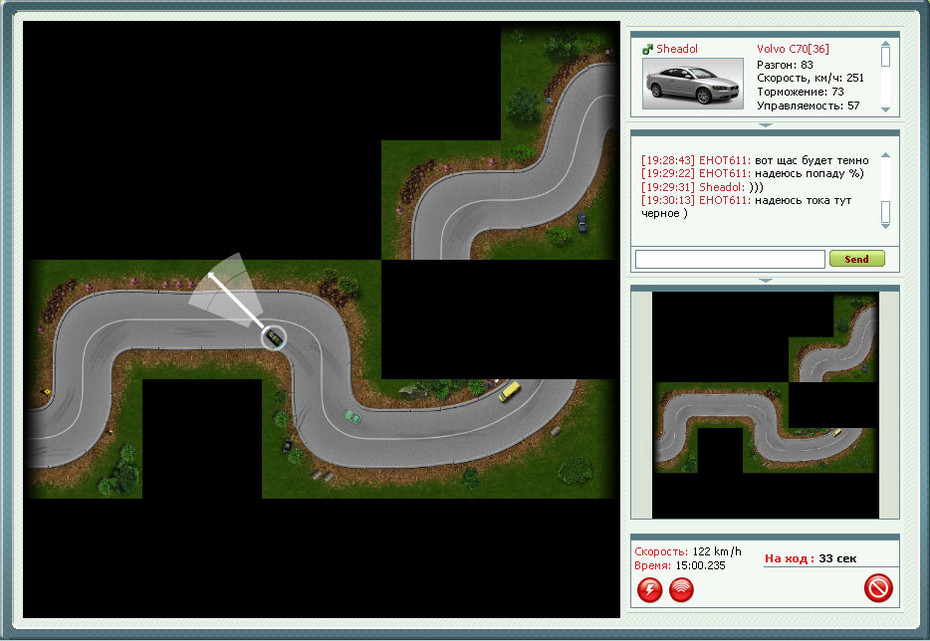The height and width of the screenshot is (641, 930).
Task: Click the 'надеюсь попаду %)' chat message
Action: pos(809,173)
